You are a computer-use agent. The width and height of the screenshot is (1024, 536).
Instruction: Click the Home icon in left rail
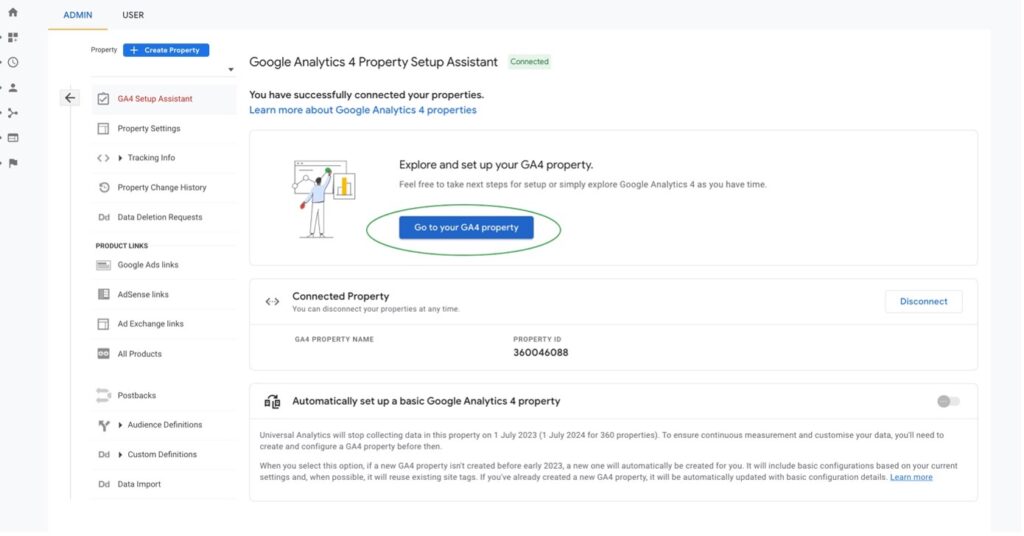pyautogui.click(x=13, y=12)
